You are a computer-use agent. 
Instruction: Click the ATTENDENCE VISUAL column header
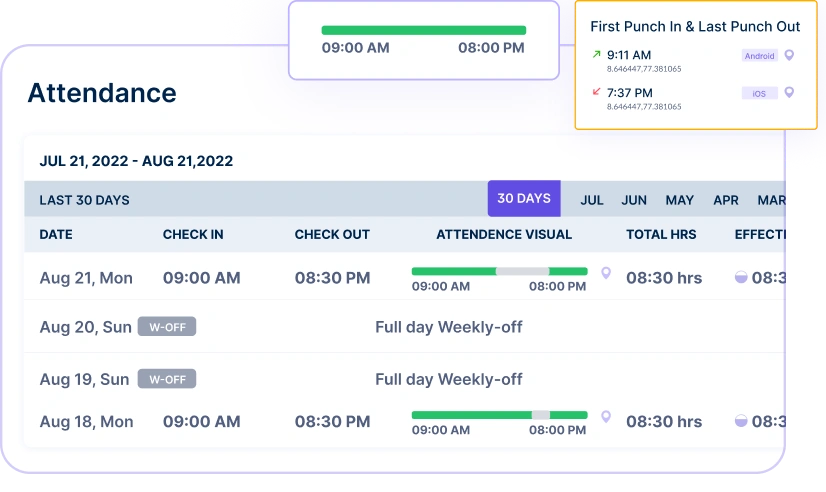(x=504, y=235)
